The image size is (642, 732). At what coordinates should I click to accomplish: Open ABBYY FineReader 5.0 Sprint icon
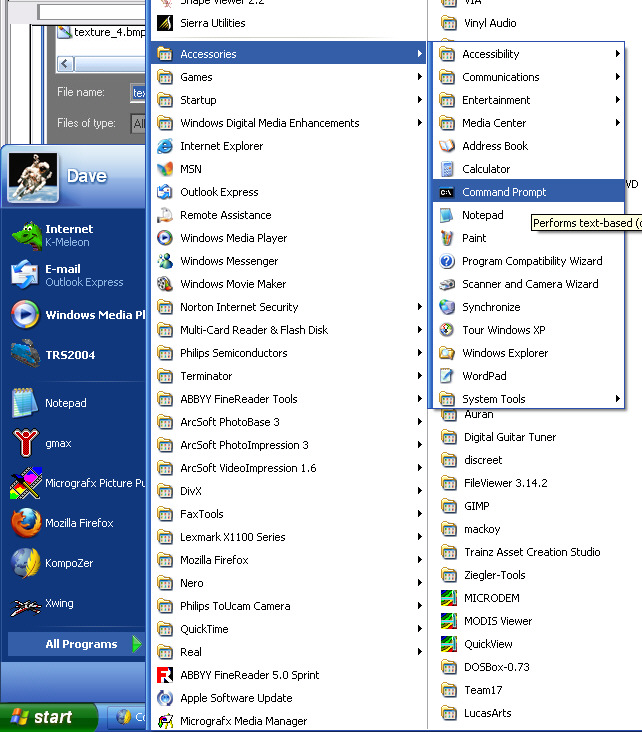165,675
